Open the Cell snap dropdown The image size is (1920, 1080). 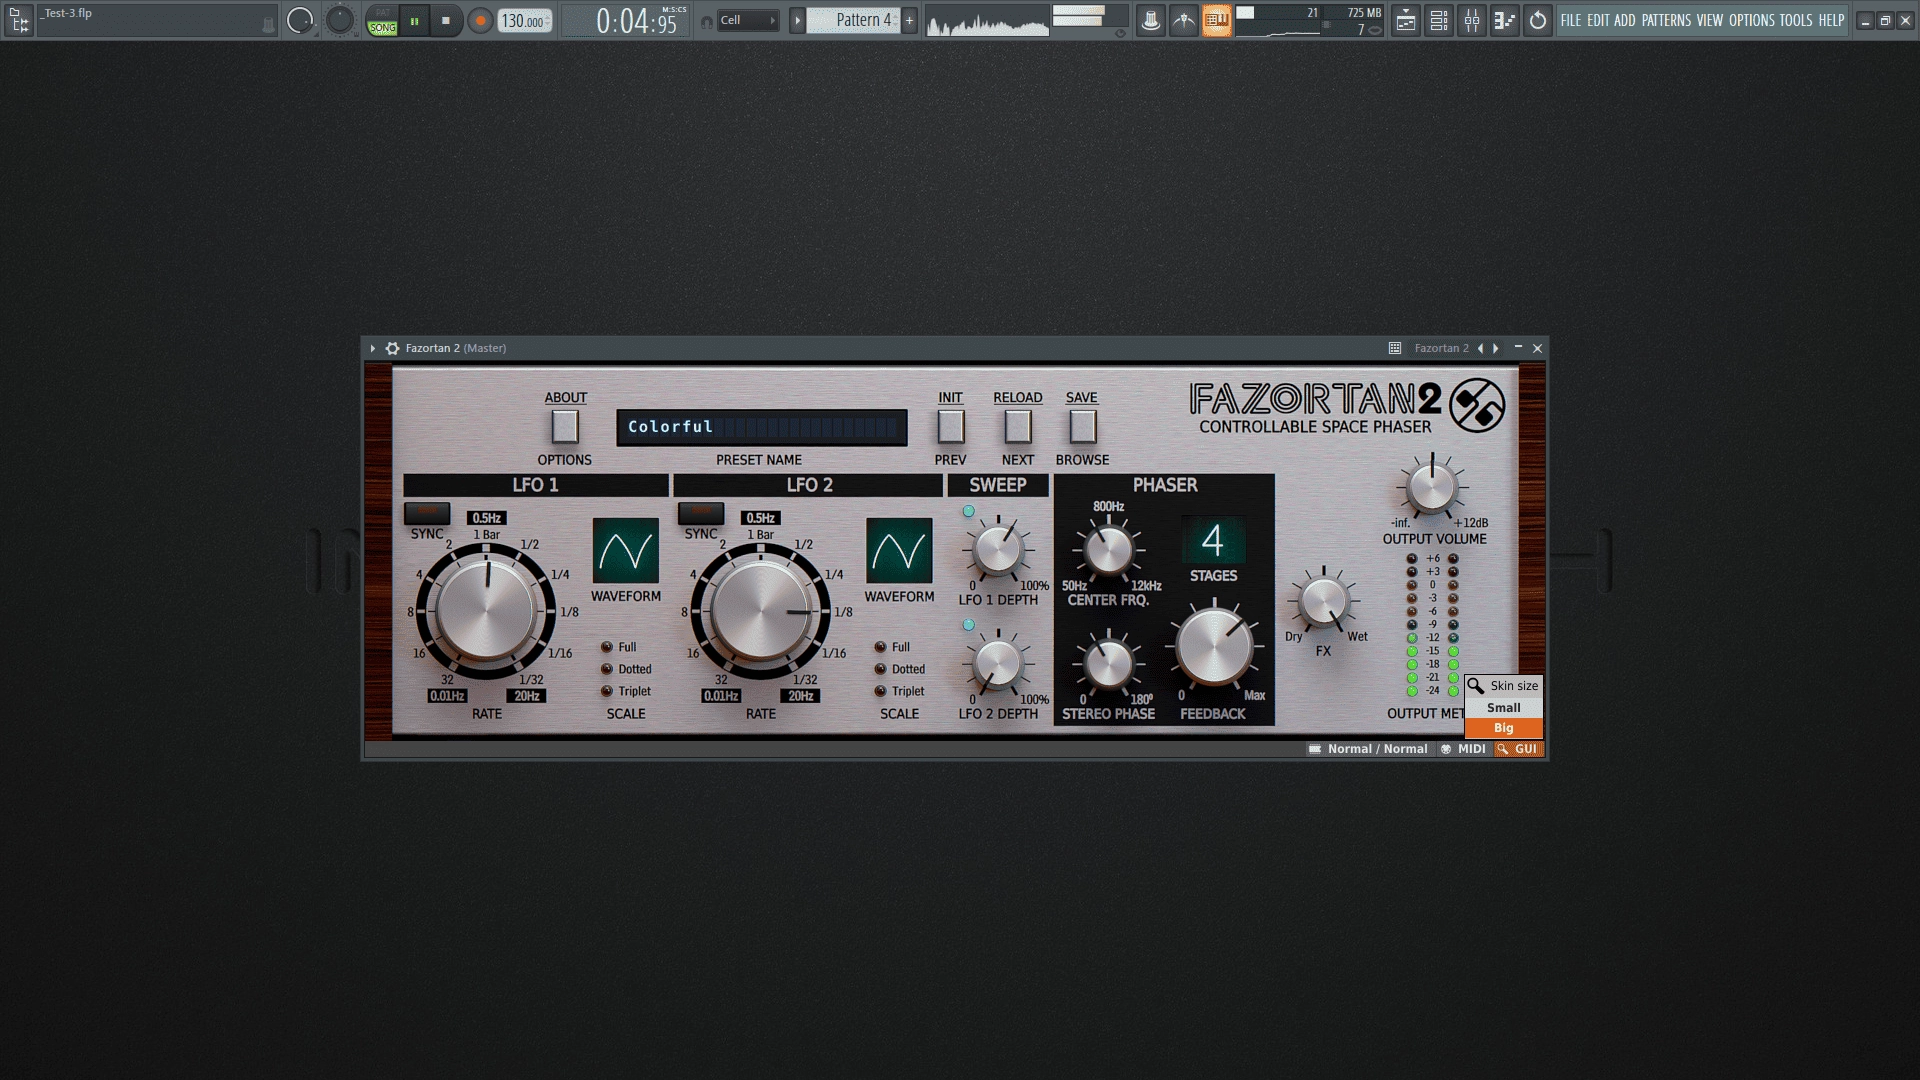(x=748, y=20)
